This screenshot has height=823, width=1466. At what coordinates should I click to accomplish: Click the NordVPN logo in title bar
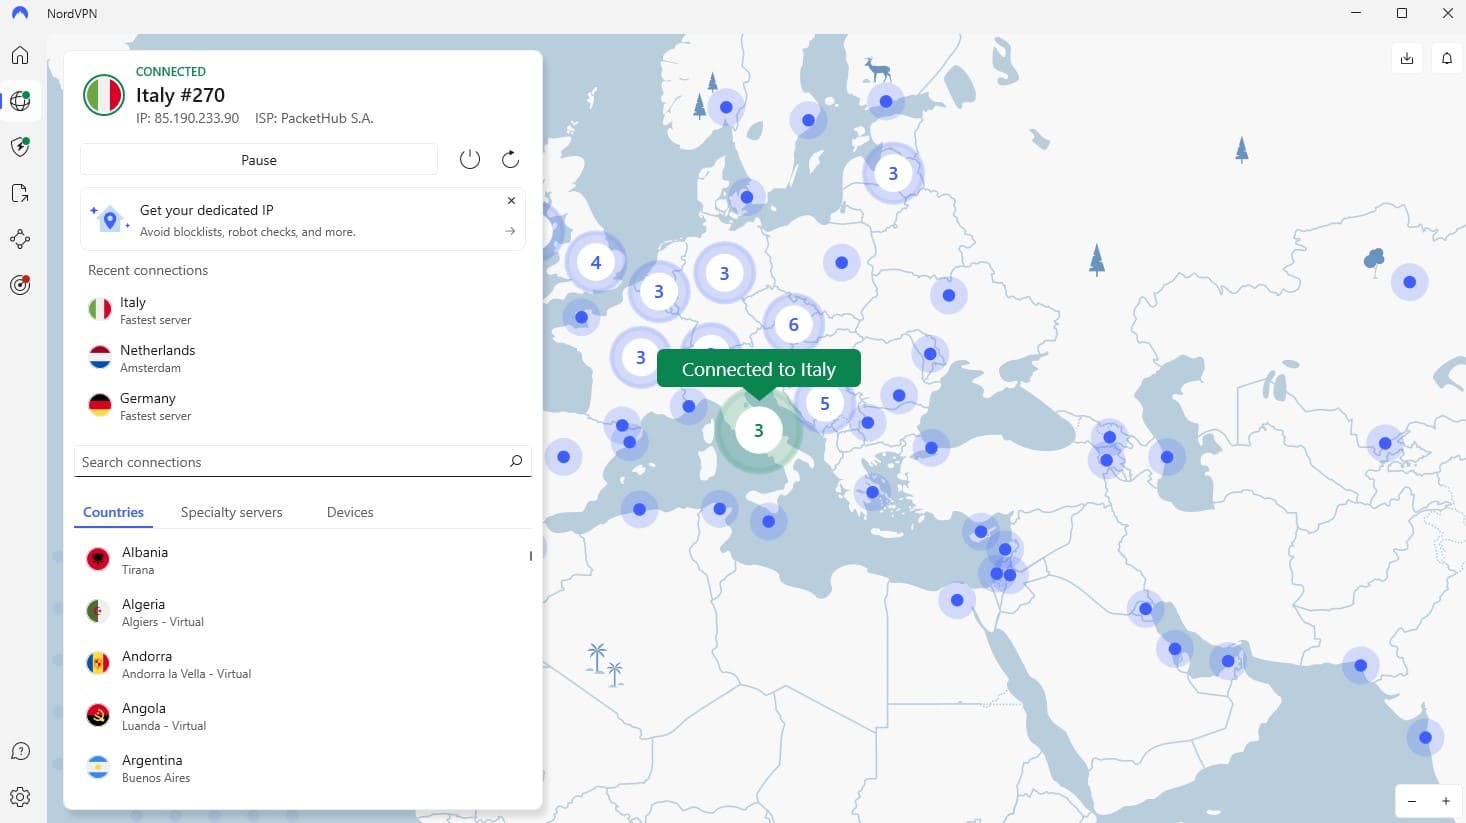pos(19,13)
